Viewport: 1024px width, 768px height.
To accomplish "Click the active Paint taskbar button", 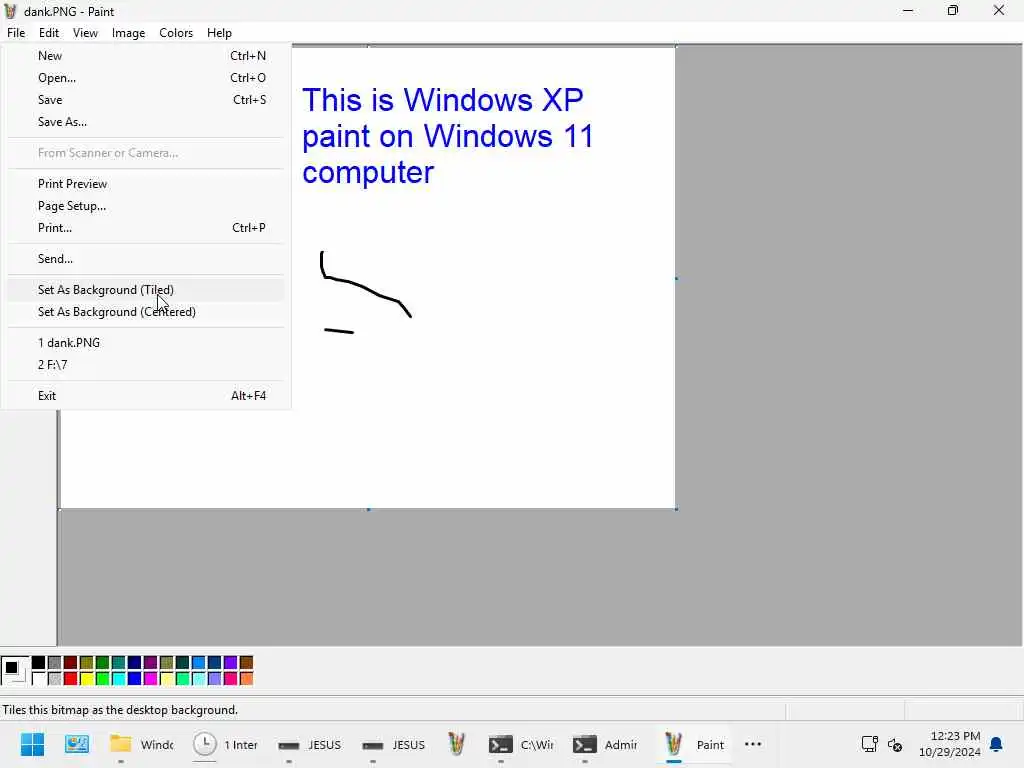I will click(694, 744).
